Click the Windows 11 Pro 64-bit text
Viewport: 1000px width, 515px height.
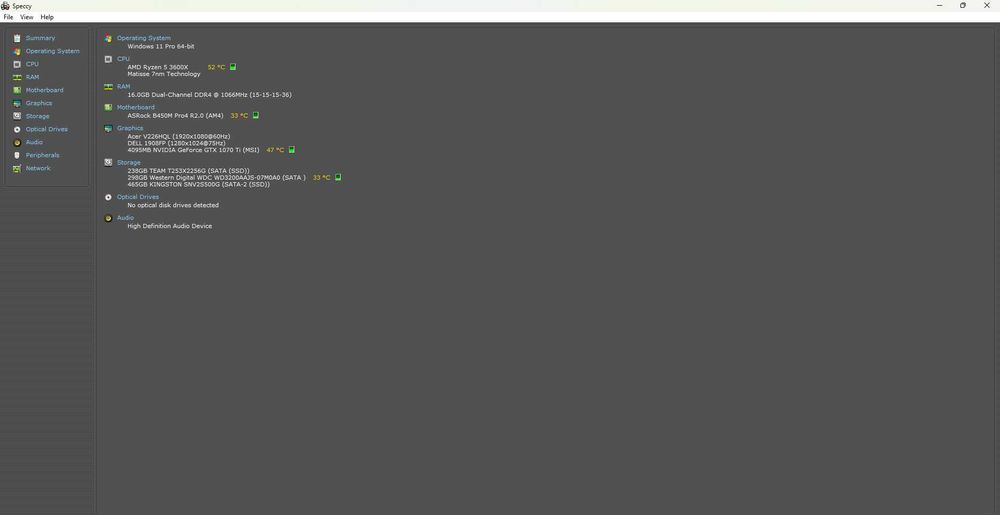[161, 47]
